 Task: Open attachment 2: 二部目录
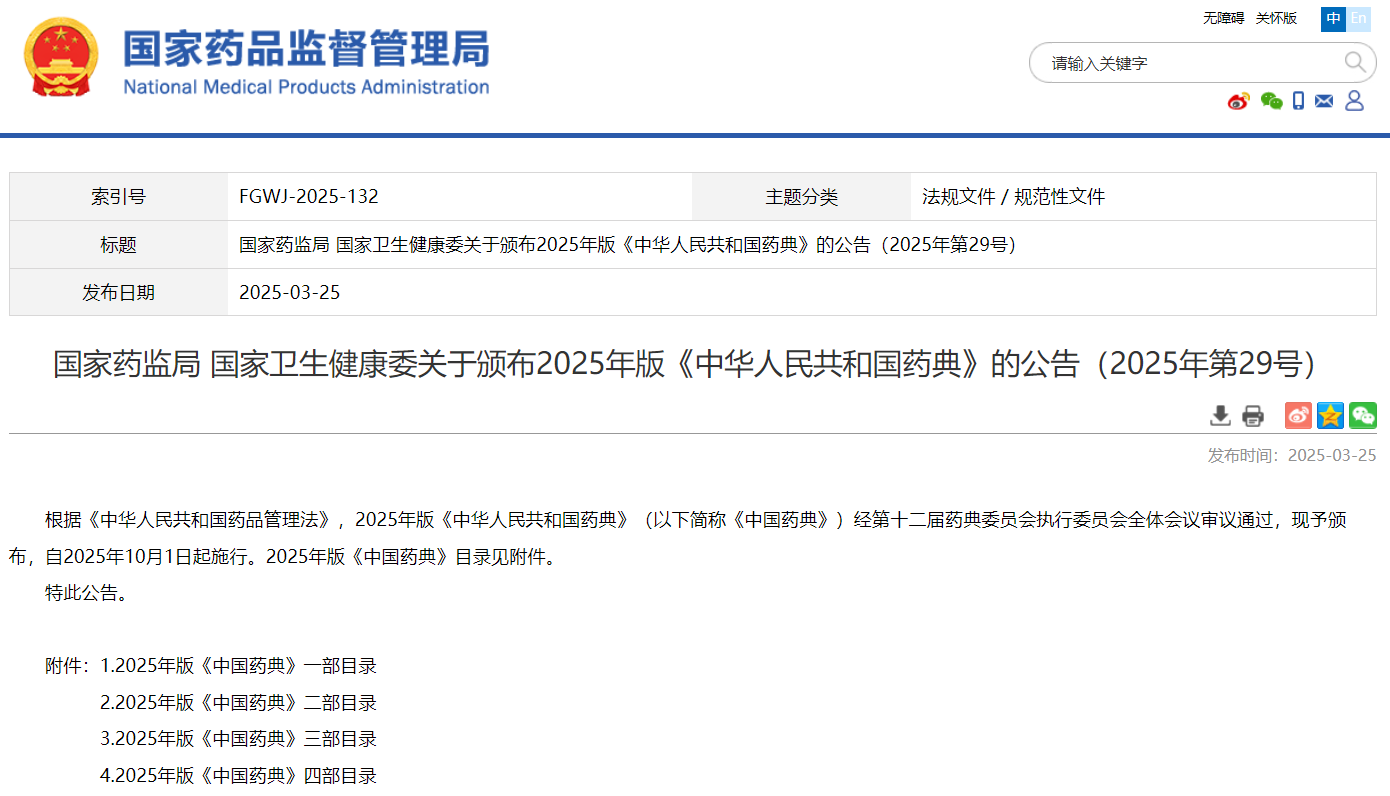239,703
